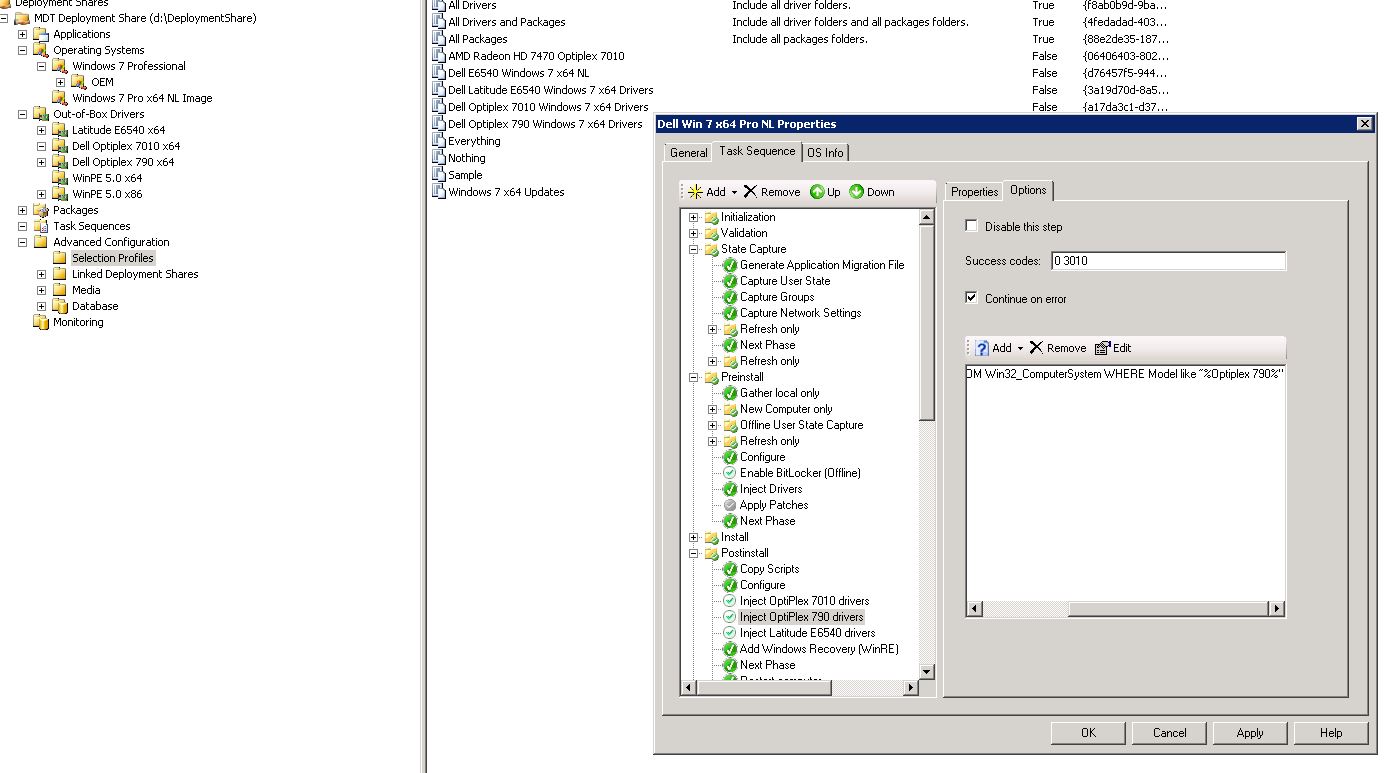Select AMD Radeon HD 7470 Optiplex 7010 profile
Image resolution: width=1386 pixels, height=773 pixels.
[536, 56]
